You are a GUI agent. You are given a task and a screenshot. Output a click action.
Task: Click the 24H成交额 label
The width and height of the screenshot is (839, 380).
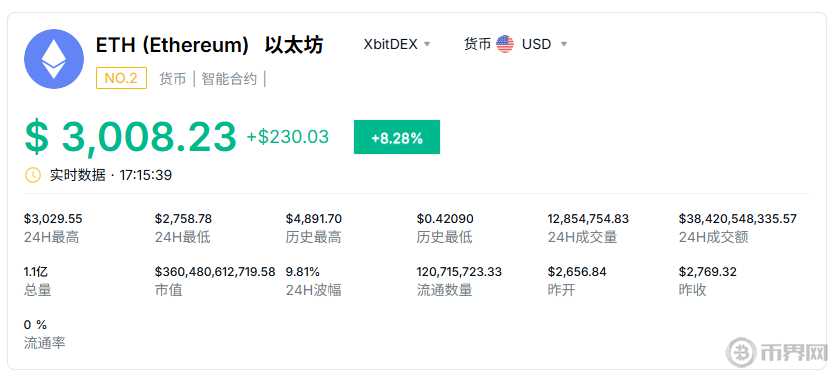coord(714,237)
